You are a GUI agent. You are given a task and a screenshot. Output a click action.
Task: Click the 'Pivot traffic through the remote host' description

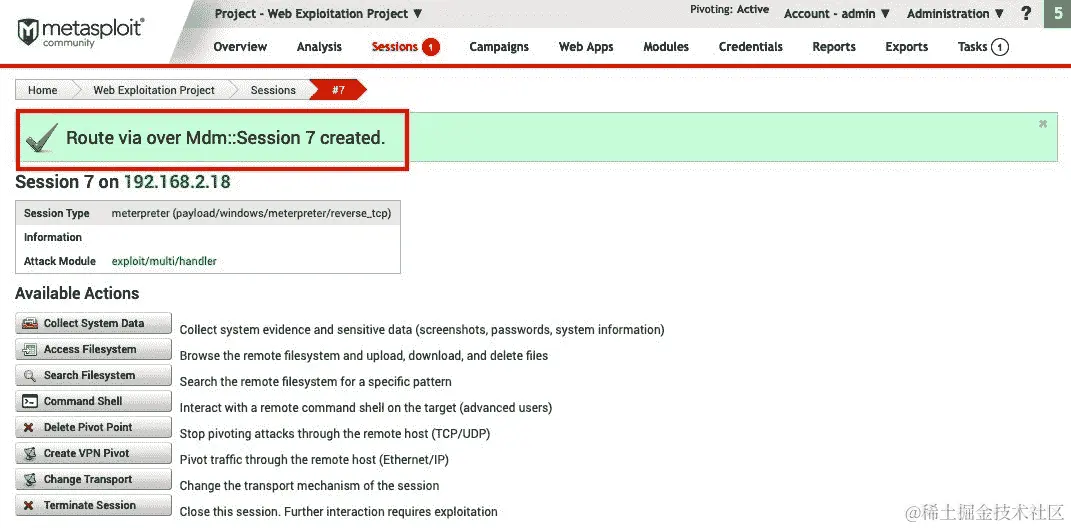click(x=314, y=459)
